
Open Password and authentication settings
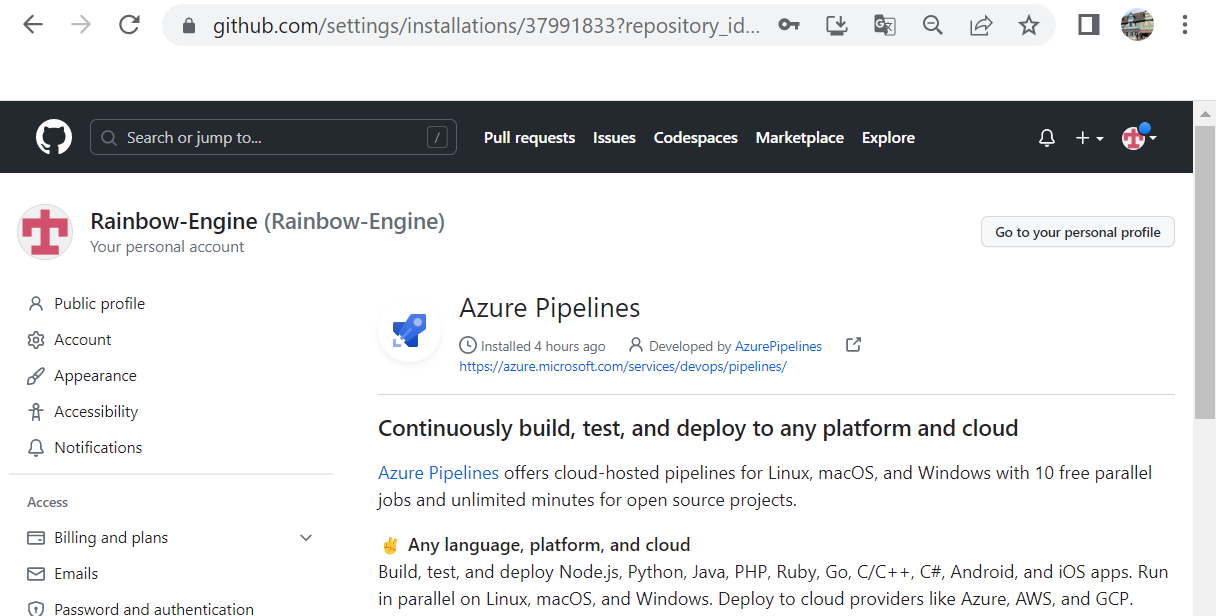coord(154,608)
